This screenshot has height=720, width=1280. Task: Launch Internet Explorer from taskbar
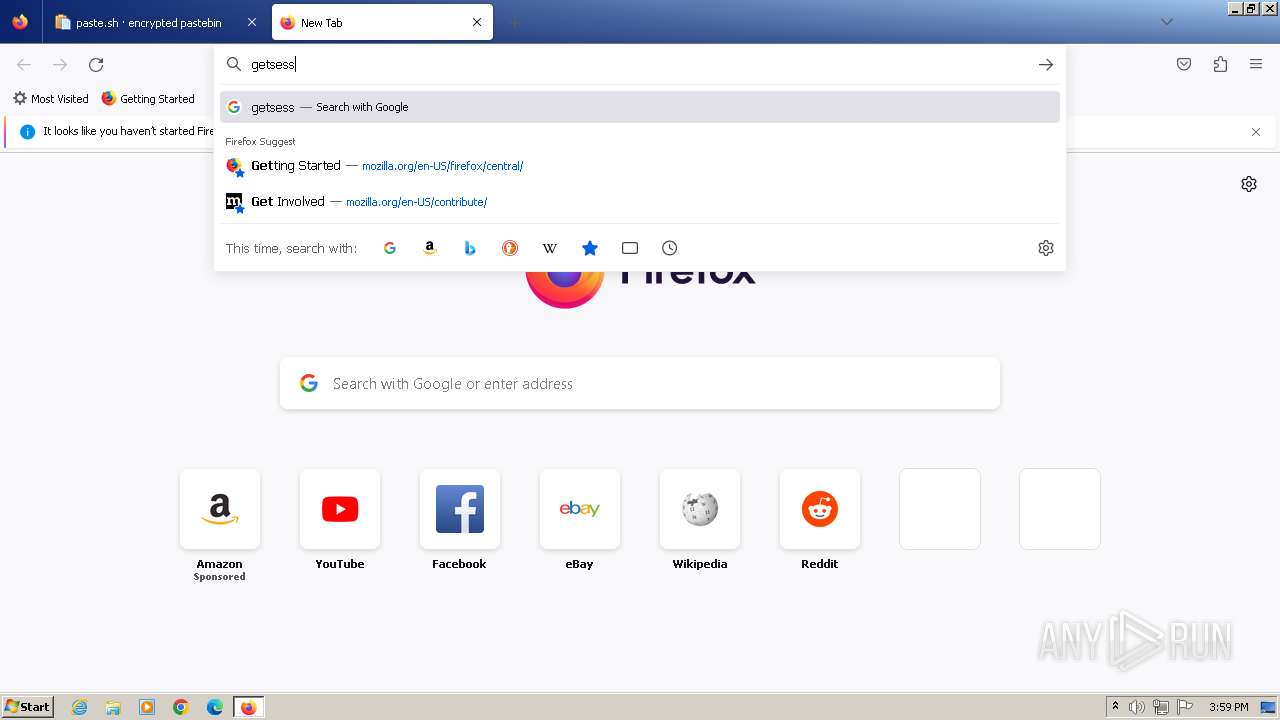click(80, 707)
